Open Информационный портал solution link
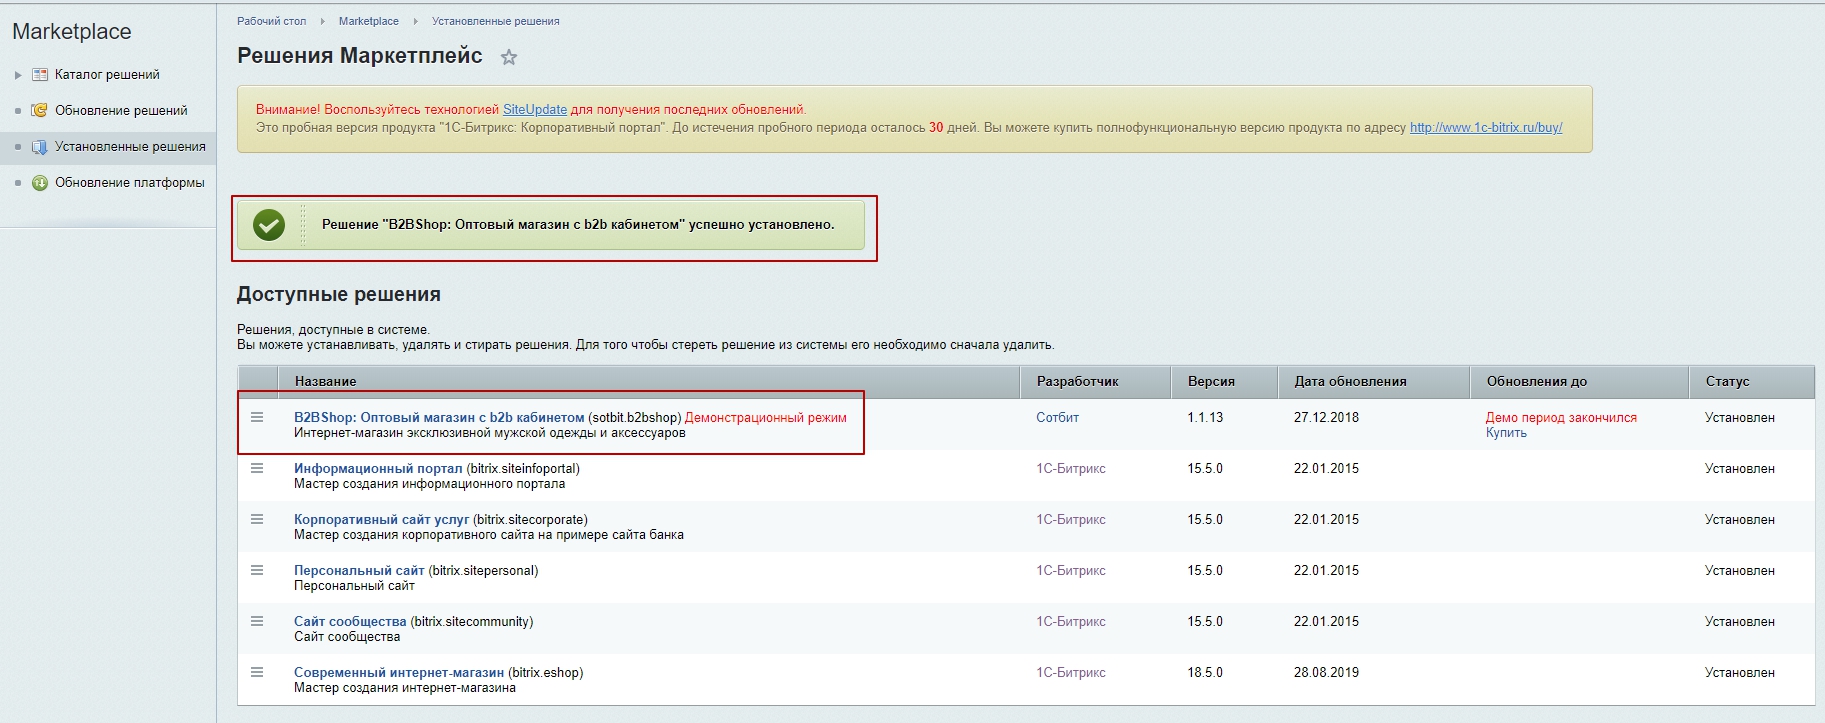The height and width of the screenshot is (723, 1825). pyautogui.click(x=378, y=469)
